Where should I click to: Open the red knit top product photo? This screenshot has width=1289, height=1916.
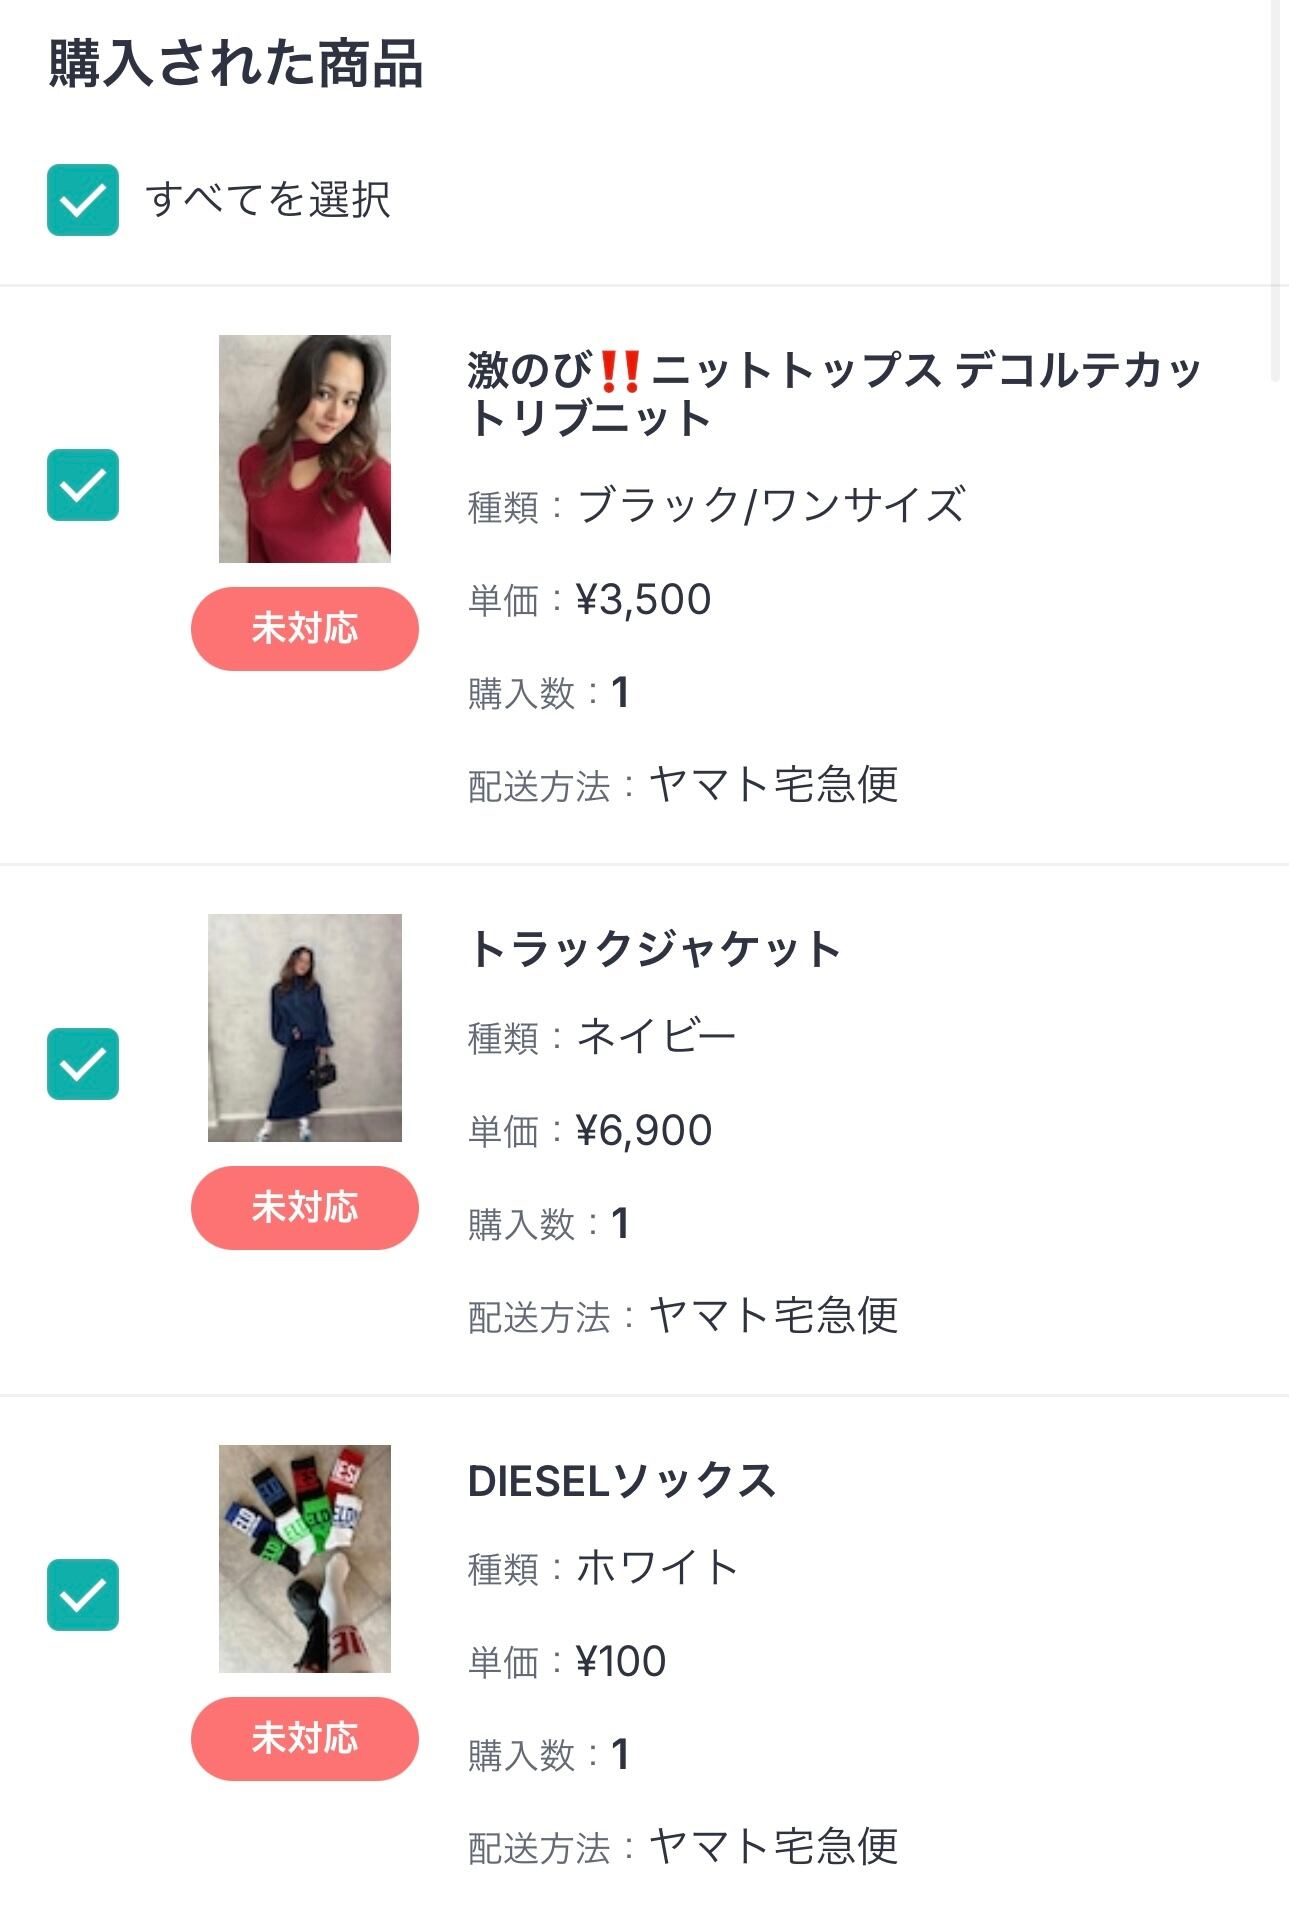305,449
